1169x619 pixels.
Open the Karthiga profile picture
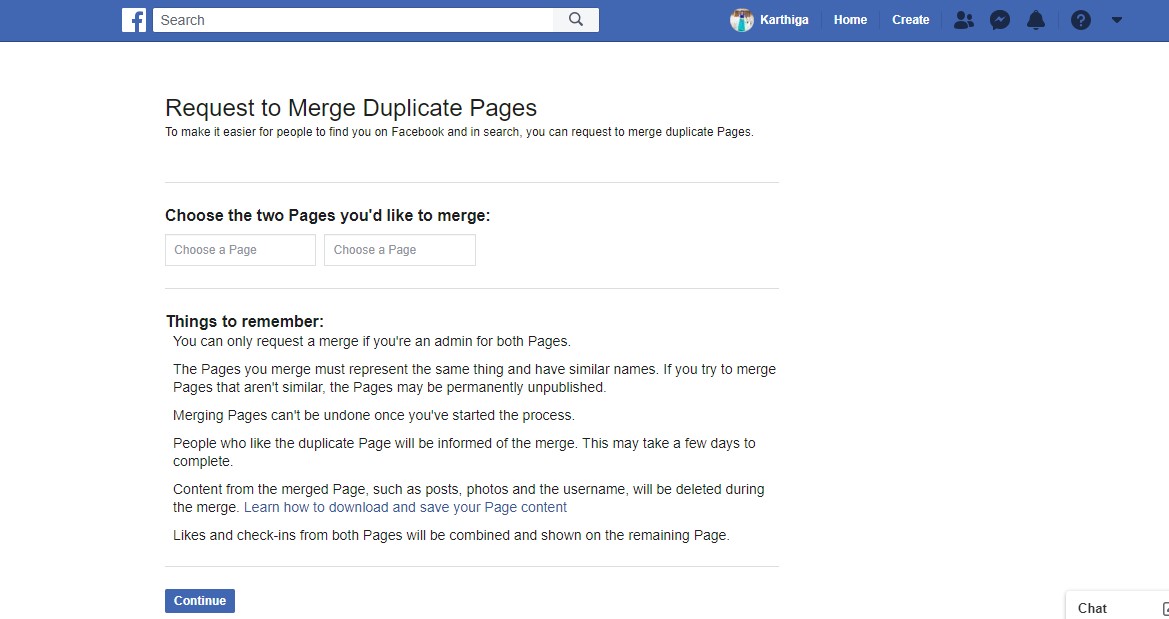[741, 20]
